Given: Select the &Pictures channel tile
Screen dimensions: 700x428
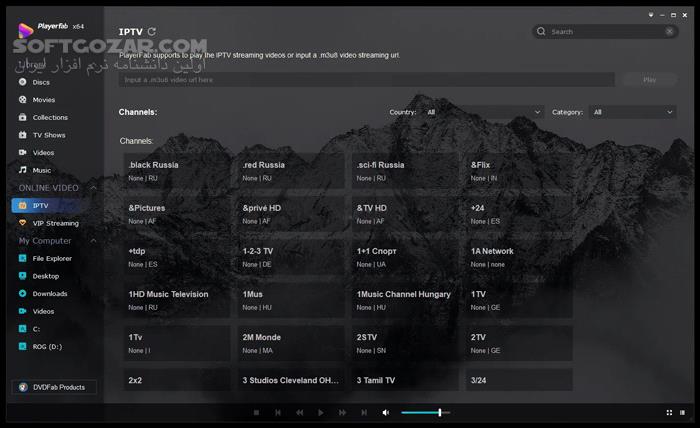Looking at the screenshot, I should pos(177,214).
